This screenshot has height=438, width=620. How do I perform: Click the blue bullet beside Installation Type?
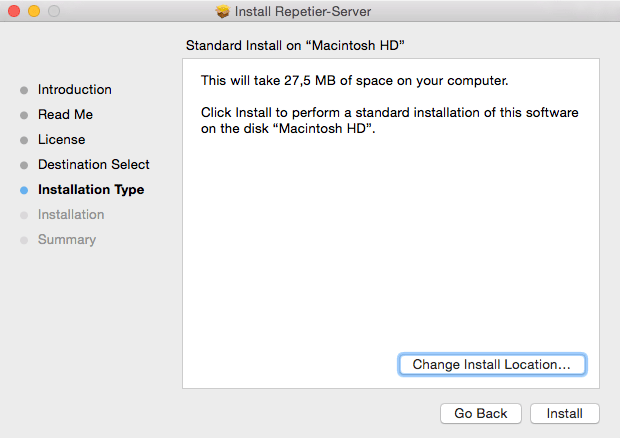24,190
